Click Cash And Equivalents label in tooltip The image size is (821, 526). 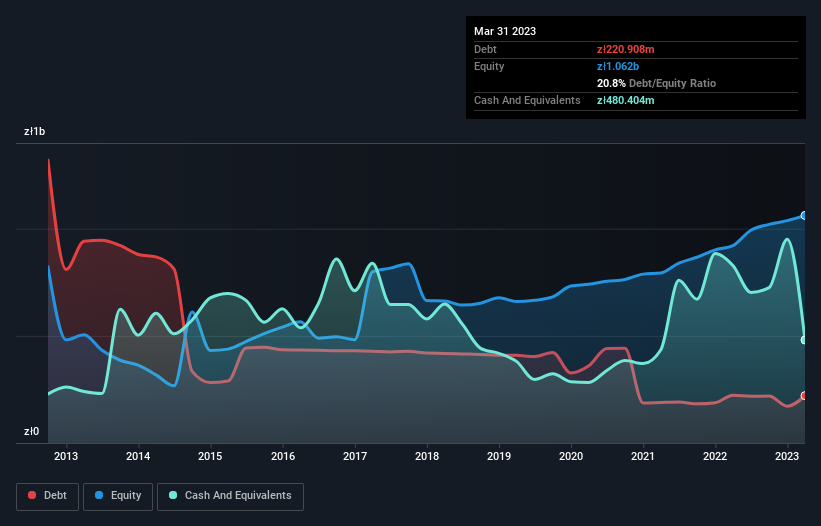click(x=527, y=100)
